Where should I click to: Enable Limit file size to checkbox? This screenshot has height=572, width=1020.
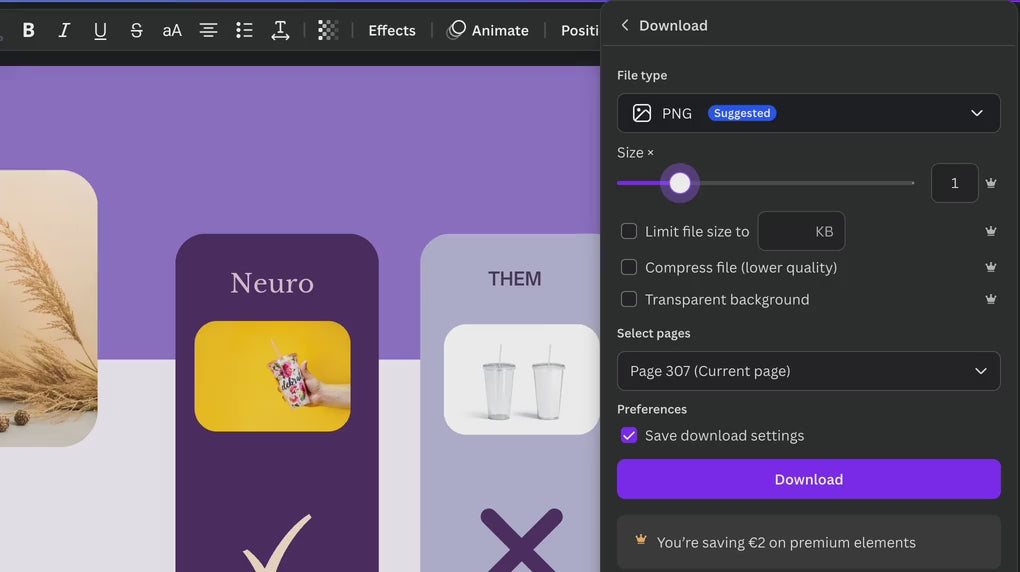pyautogui.click(x=629, y=231)
